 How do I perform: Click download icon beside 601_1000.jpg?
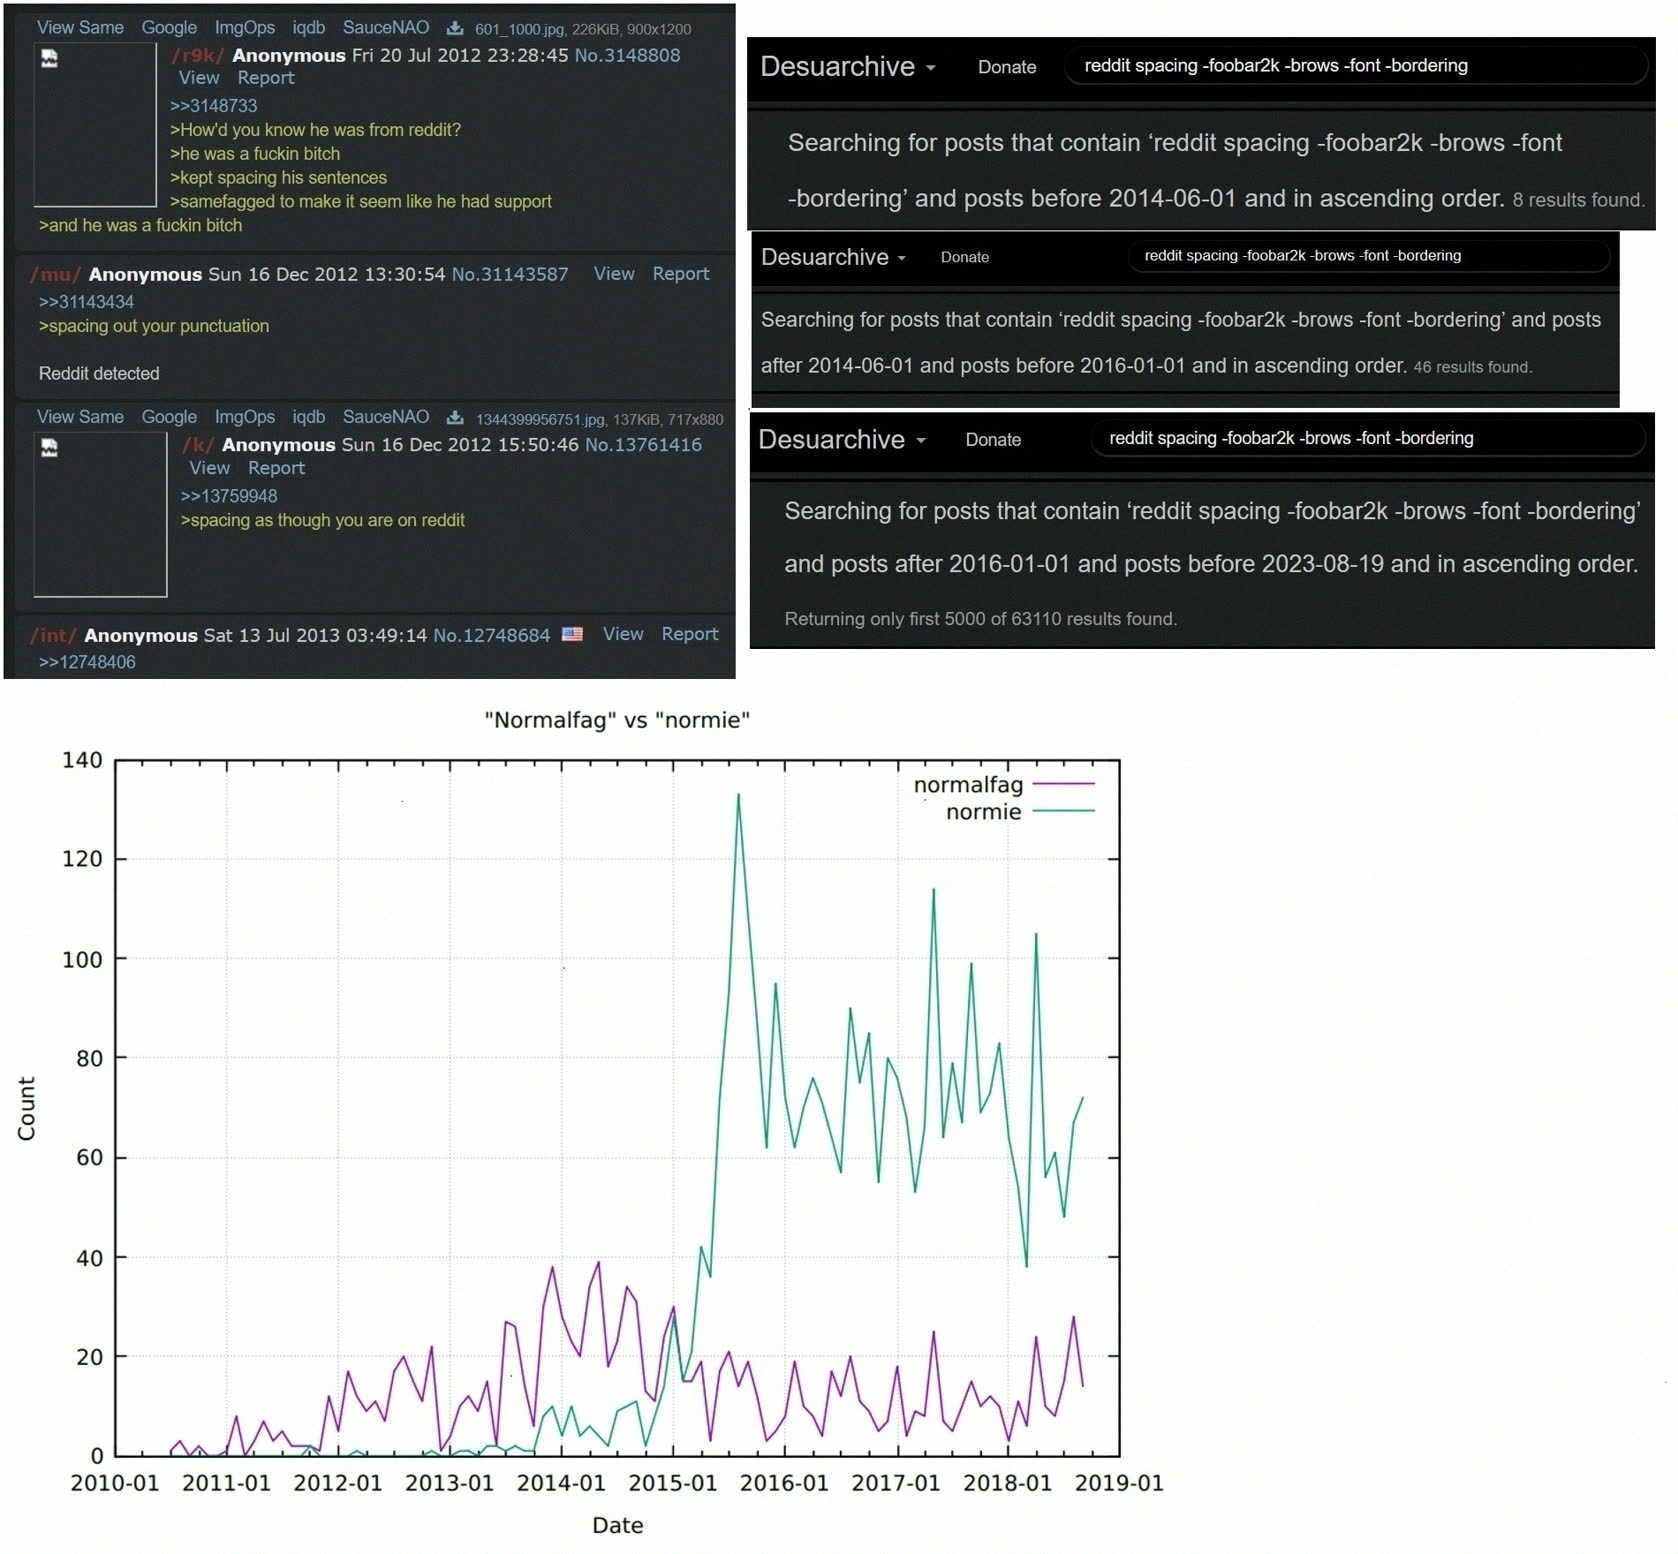454,28
